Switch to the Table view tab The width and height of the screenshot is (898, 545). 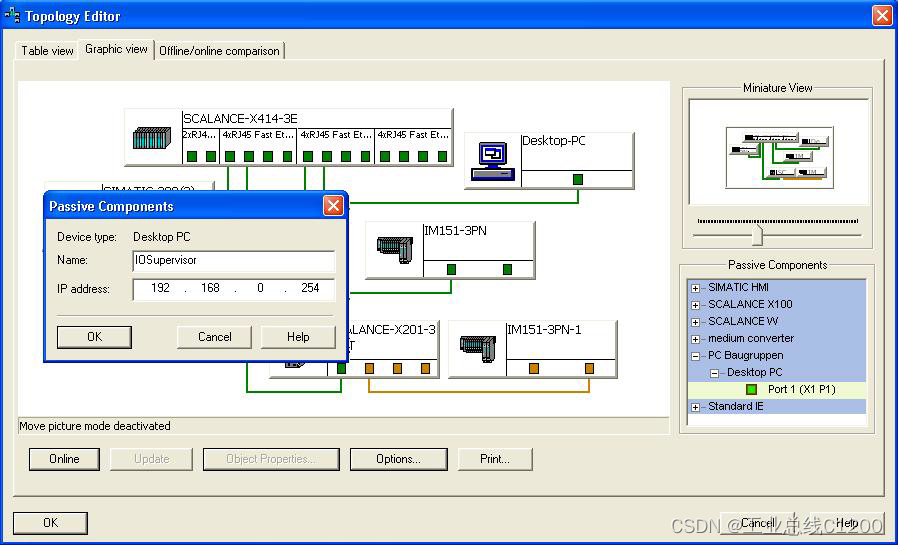[47, 51]
